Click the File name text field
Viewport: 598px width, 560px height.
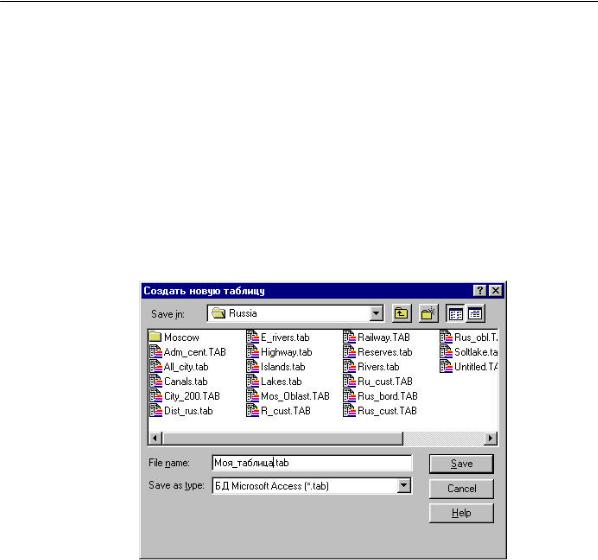point(312,463)
